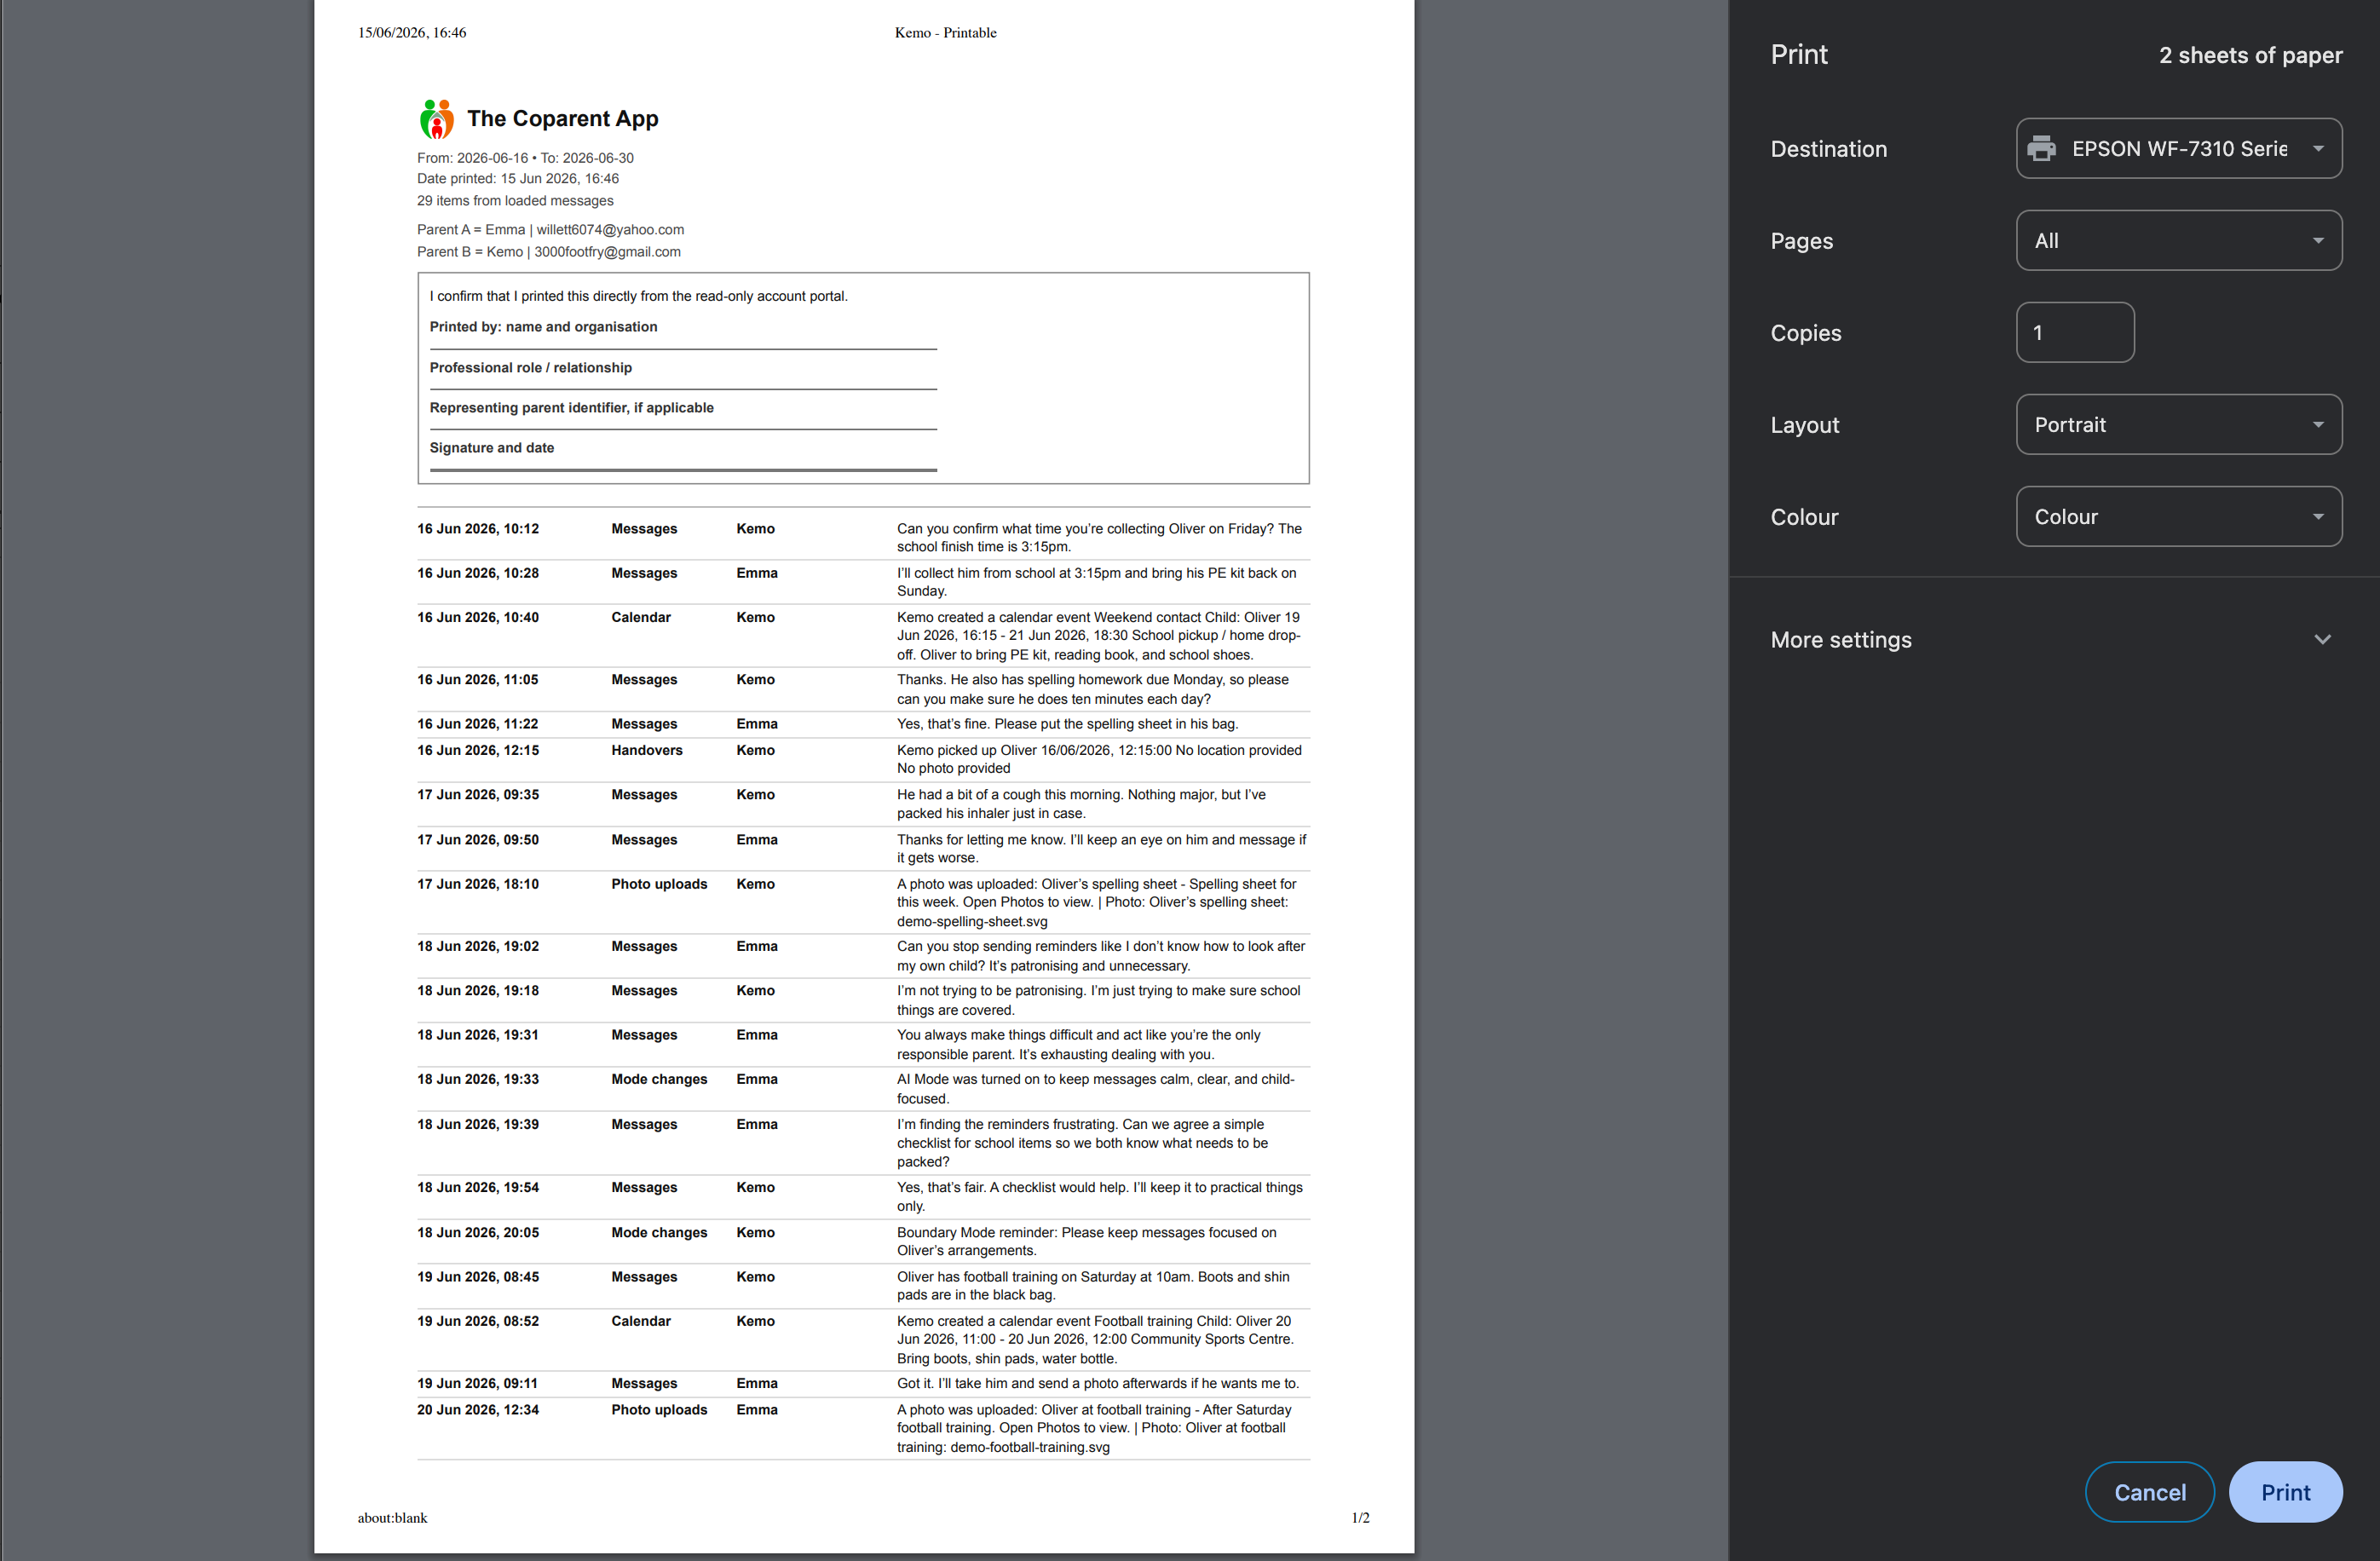Click "Photo uploads" in 17 Jun 18:10 row
The width and height of the screenshot is (2380, 1561).
tap(659, 884)
